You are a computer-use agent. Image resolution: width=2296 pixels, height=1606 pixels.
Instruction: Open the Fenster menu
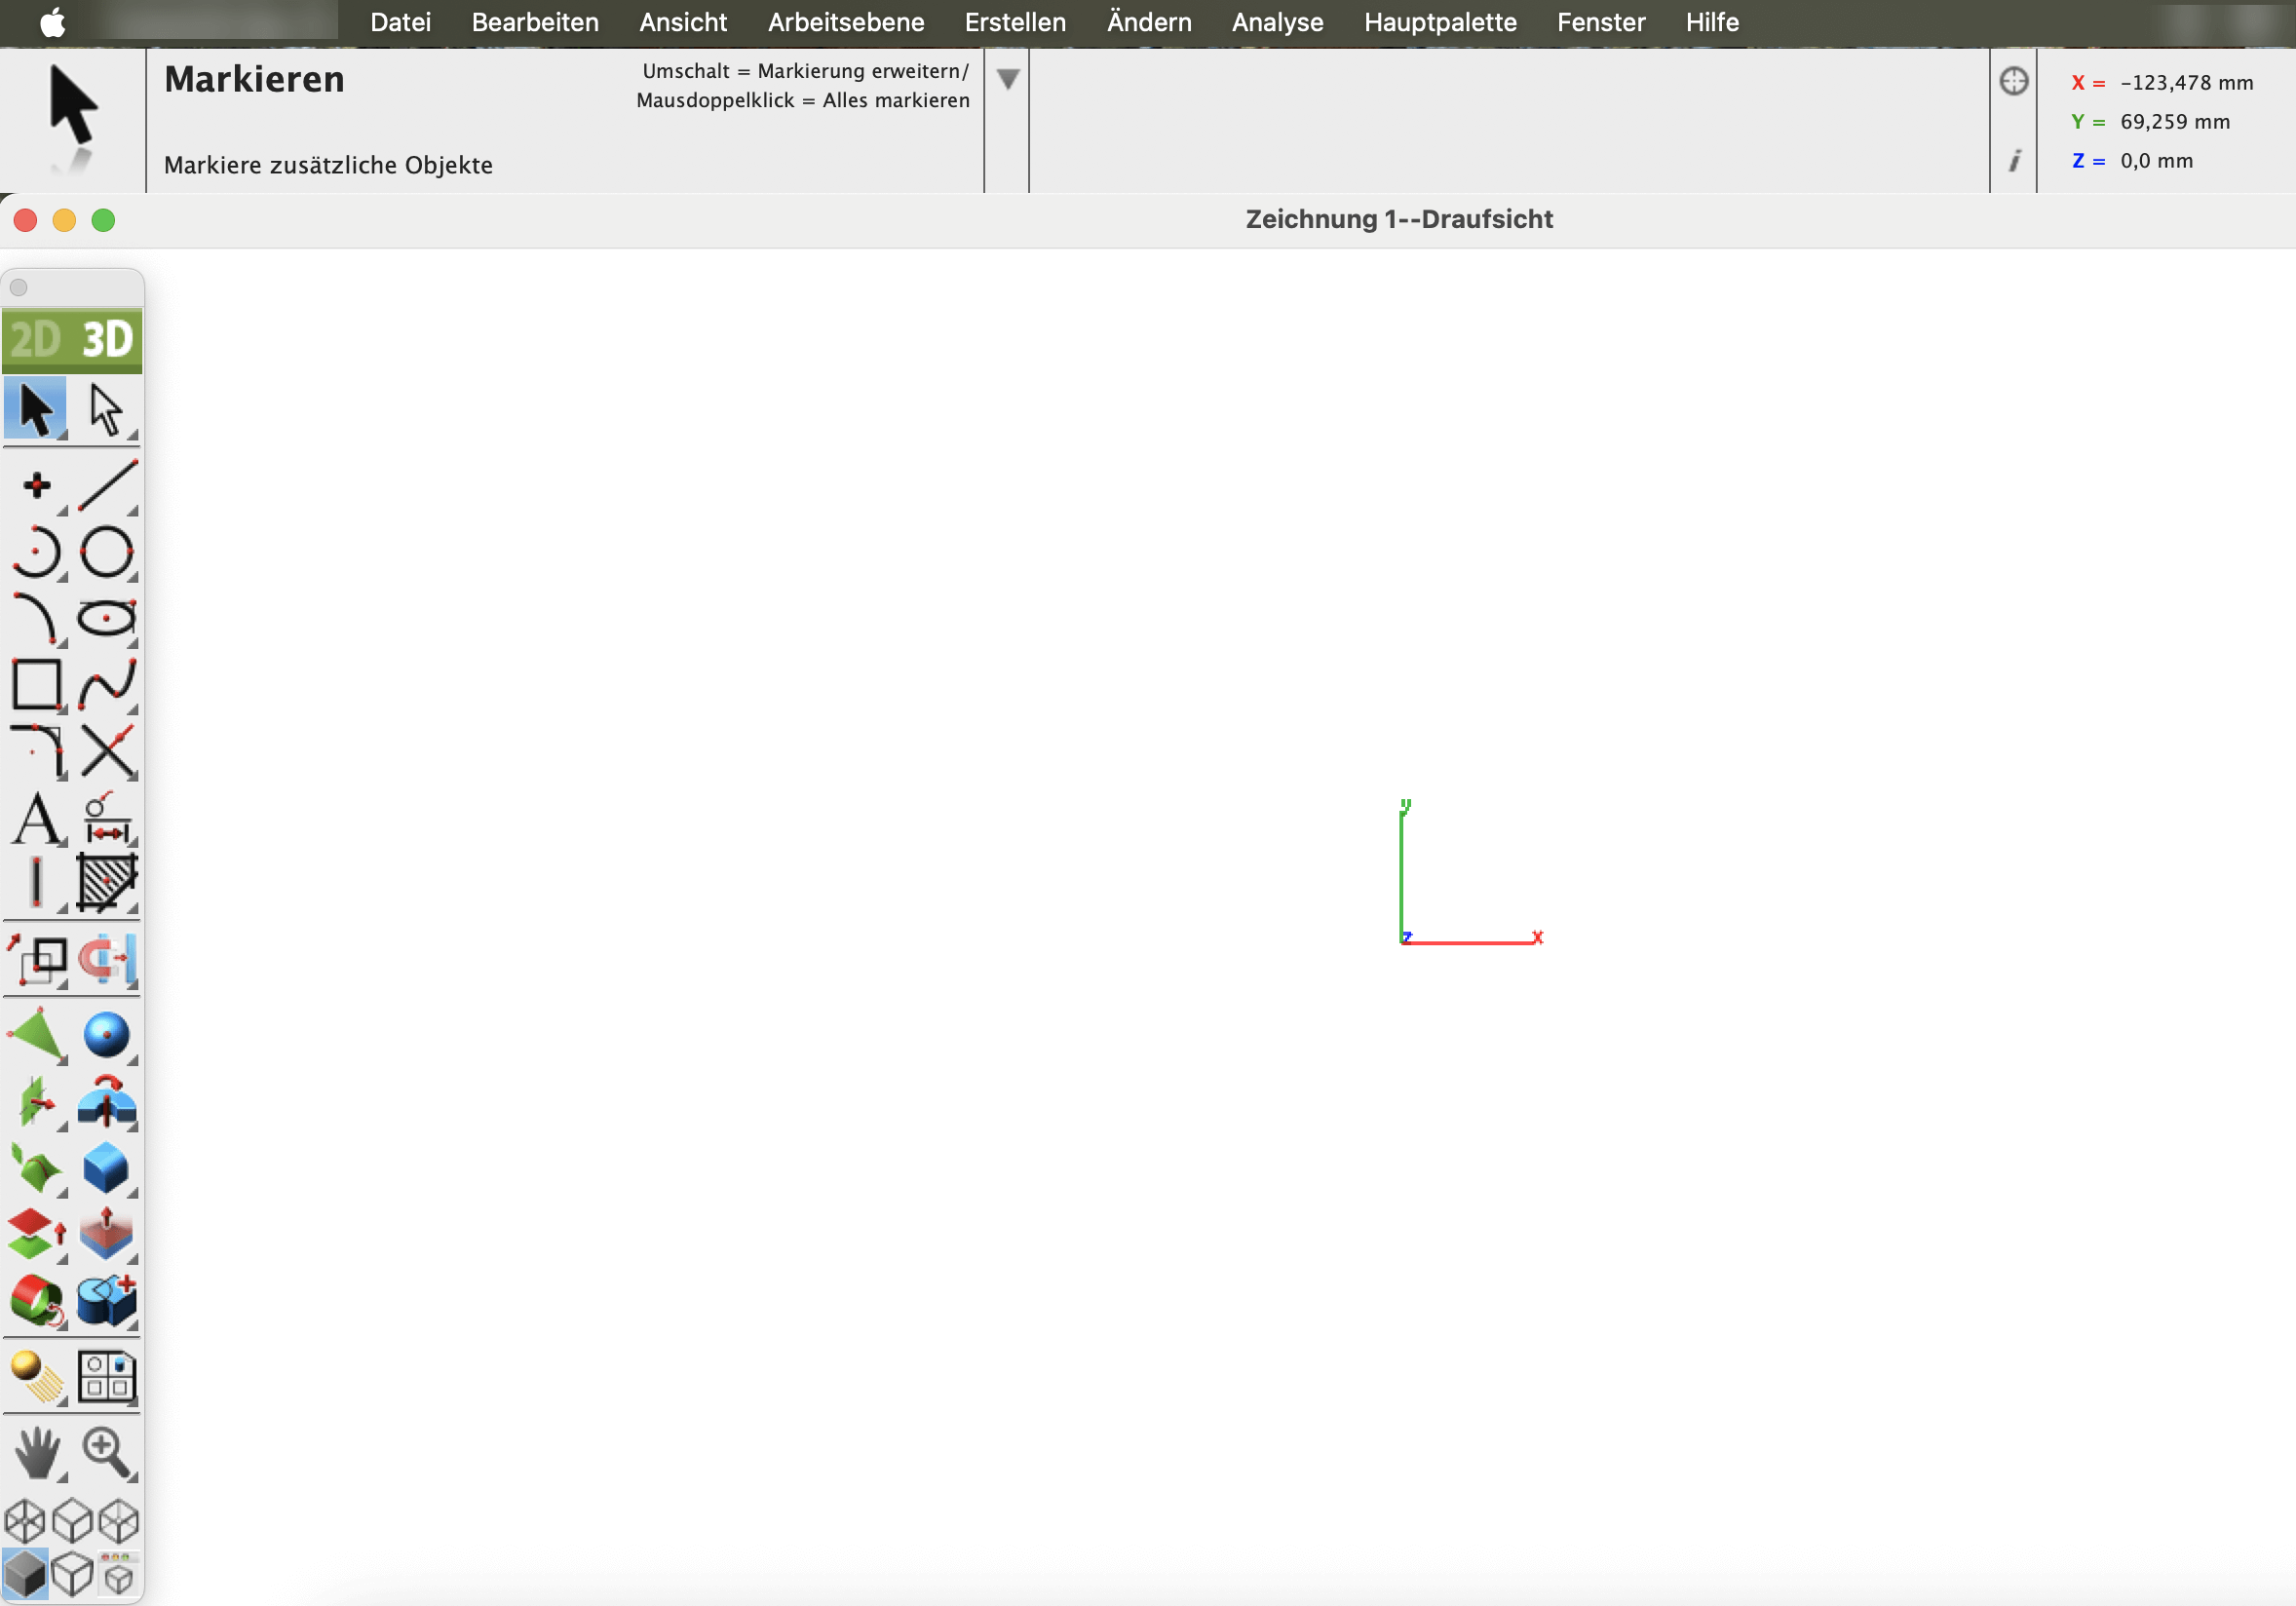[1600, 22]
